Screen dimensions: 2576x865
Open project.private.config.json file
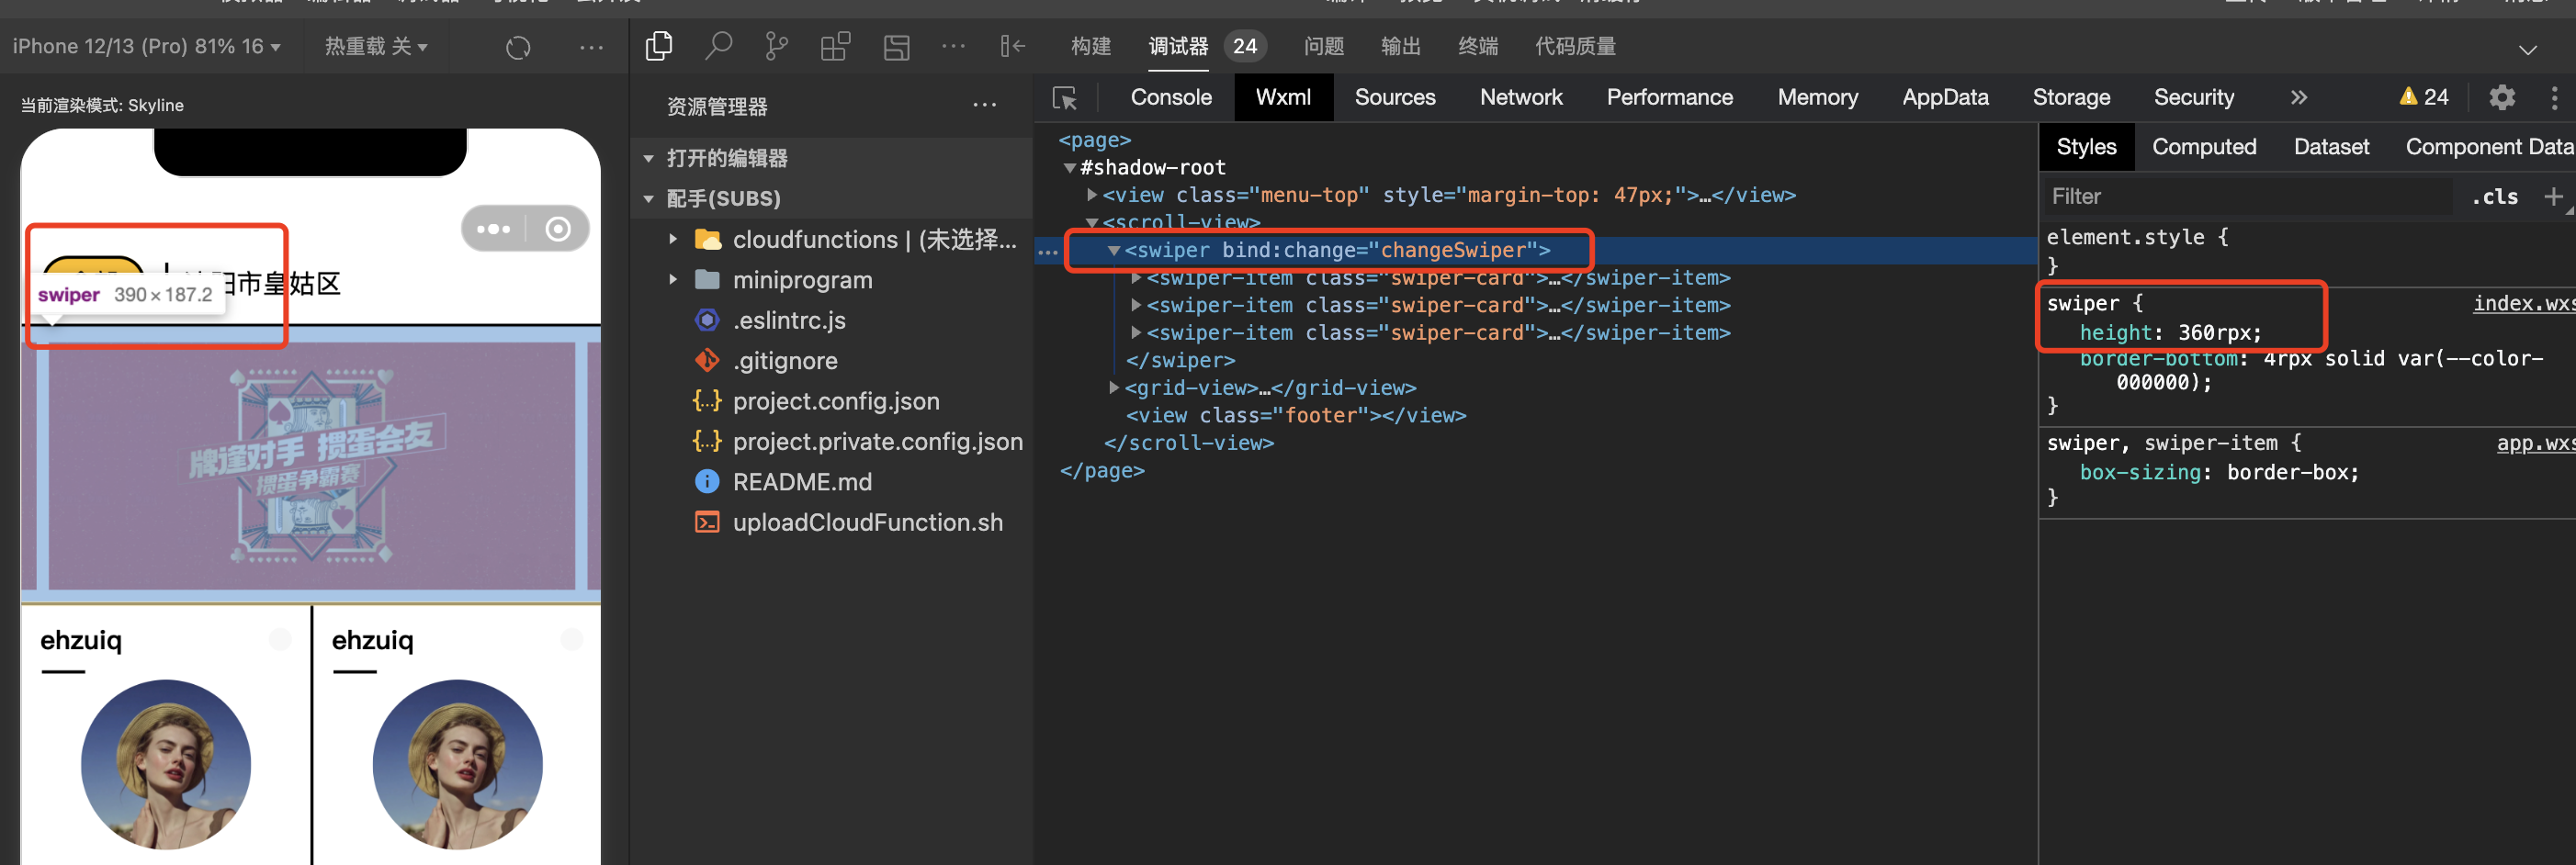[877, 441]
